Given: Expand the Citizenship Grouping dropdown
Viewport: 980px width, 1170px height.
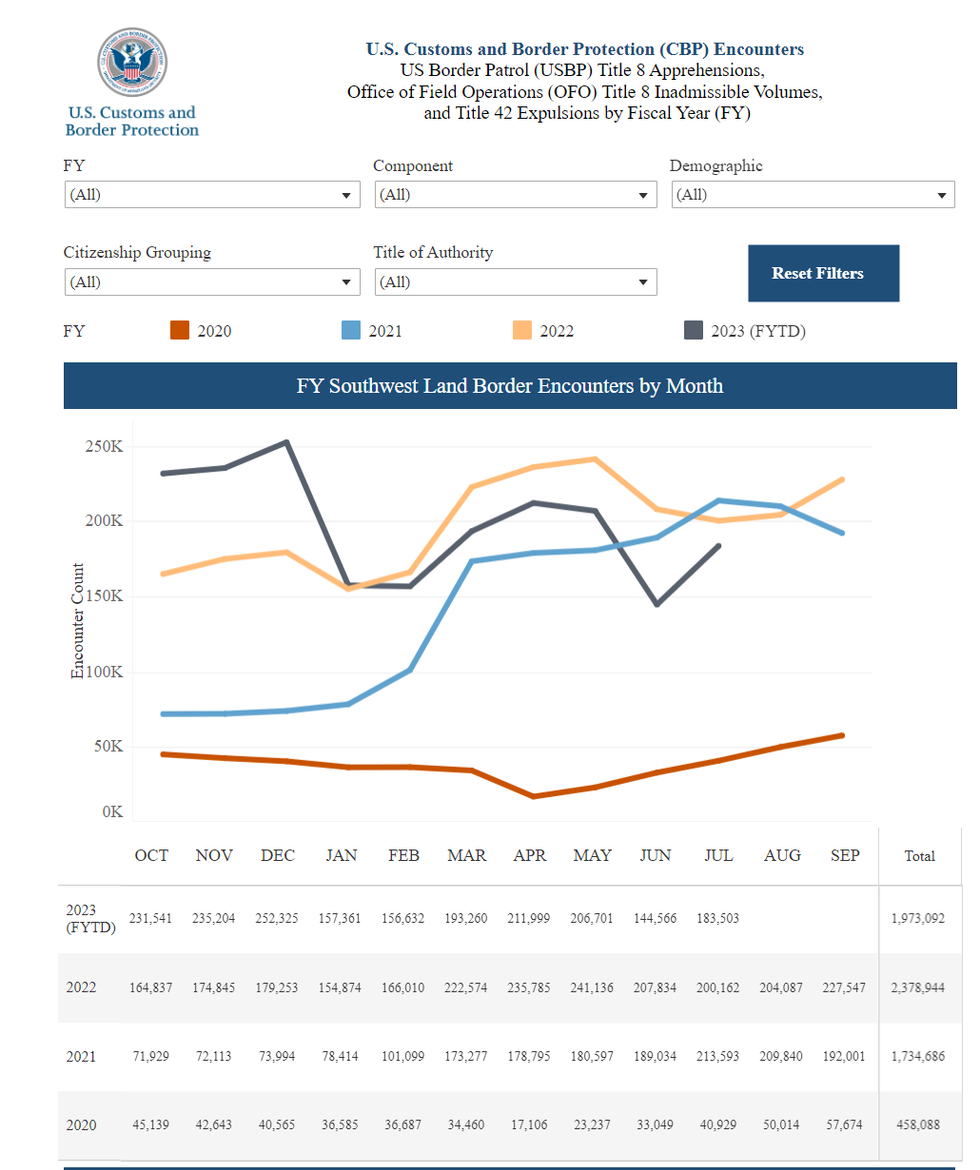Looking at the screenshot, I should (x=211, y=282).
